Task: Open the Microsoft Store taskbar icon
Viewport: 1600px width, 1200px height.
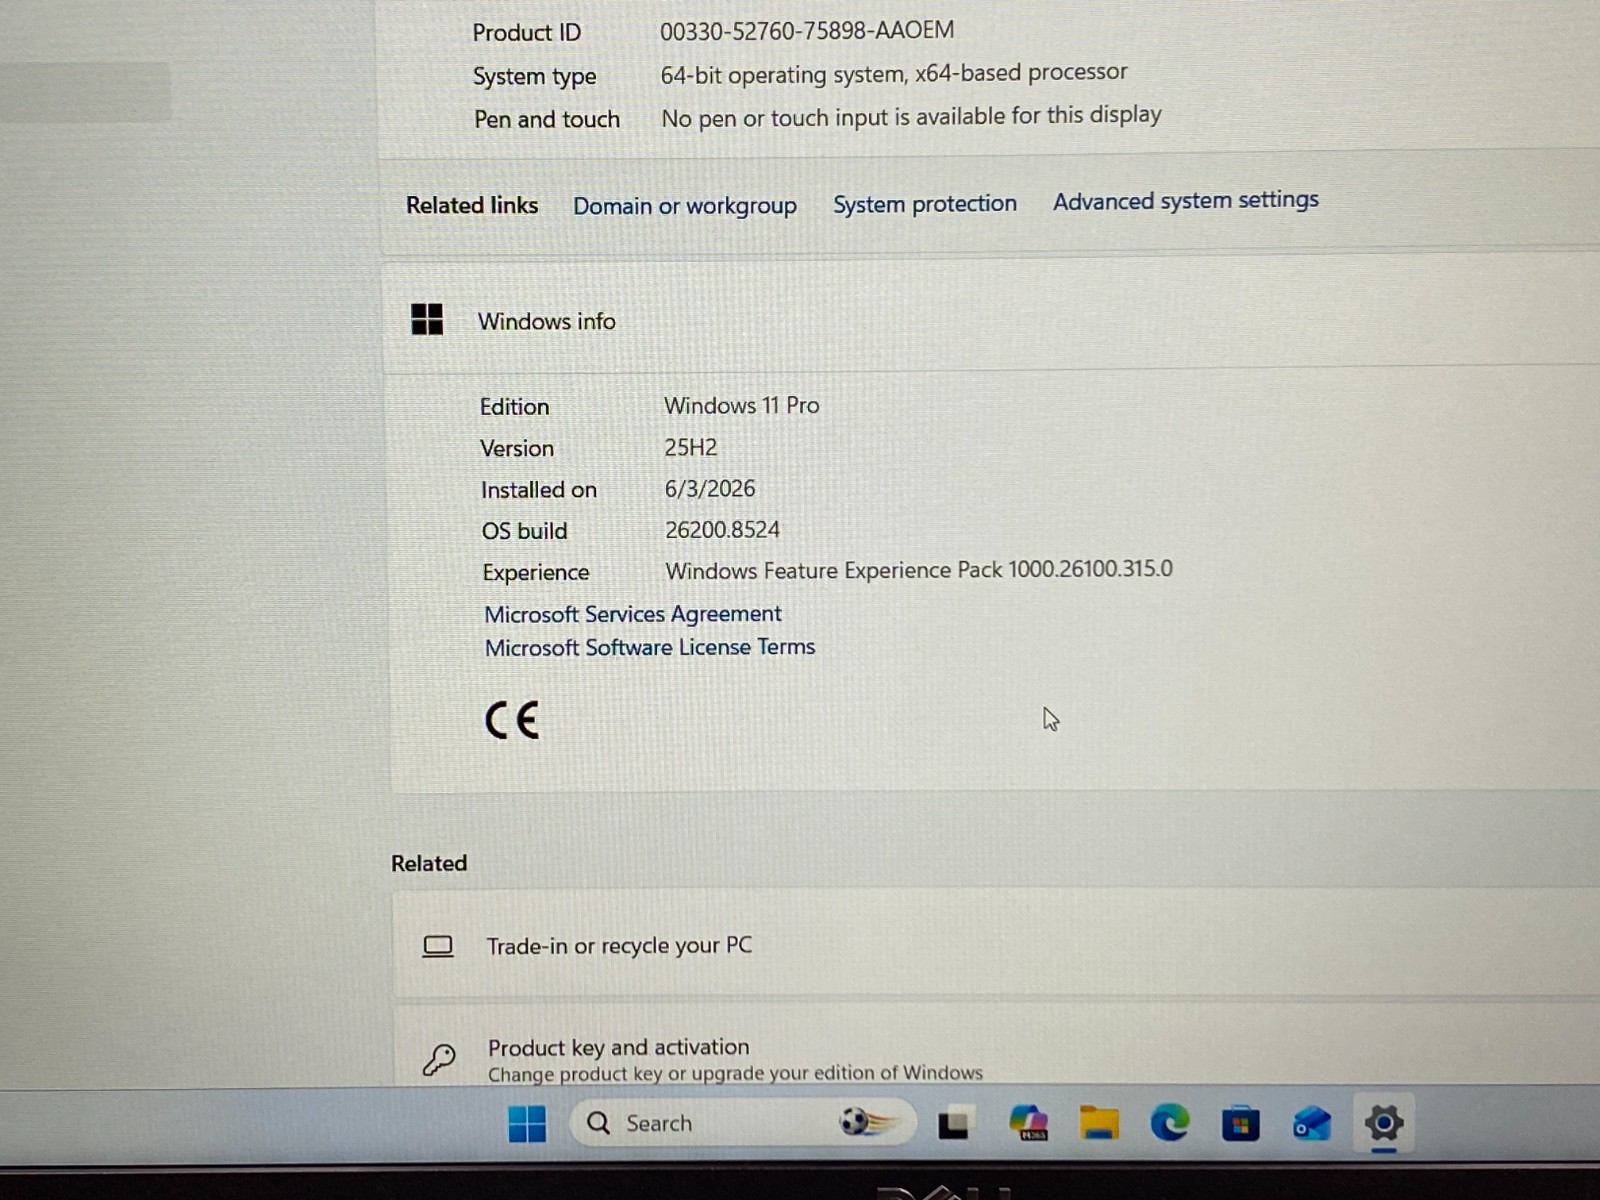Action: pyautogui.click(x=1240, y=1124)
